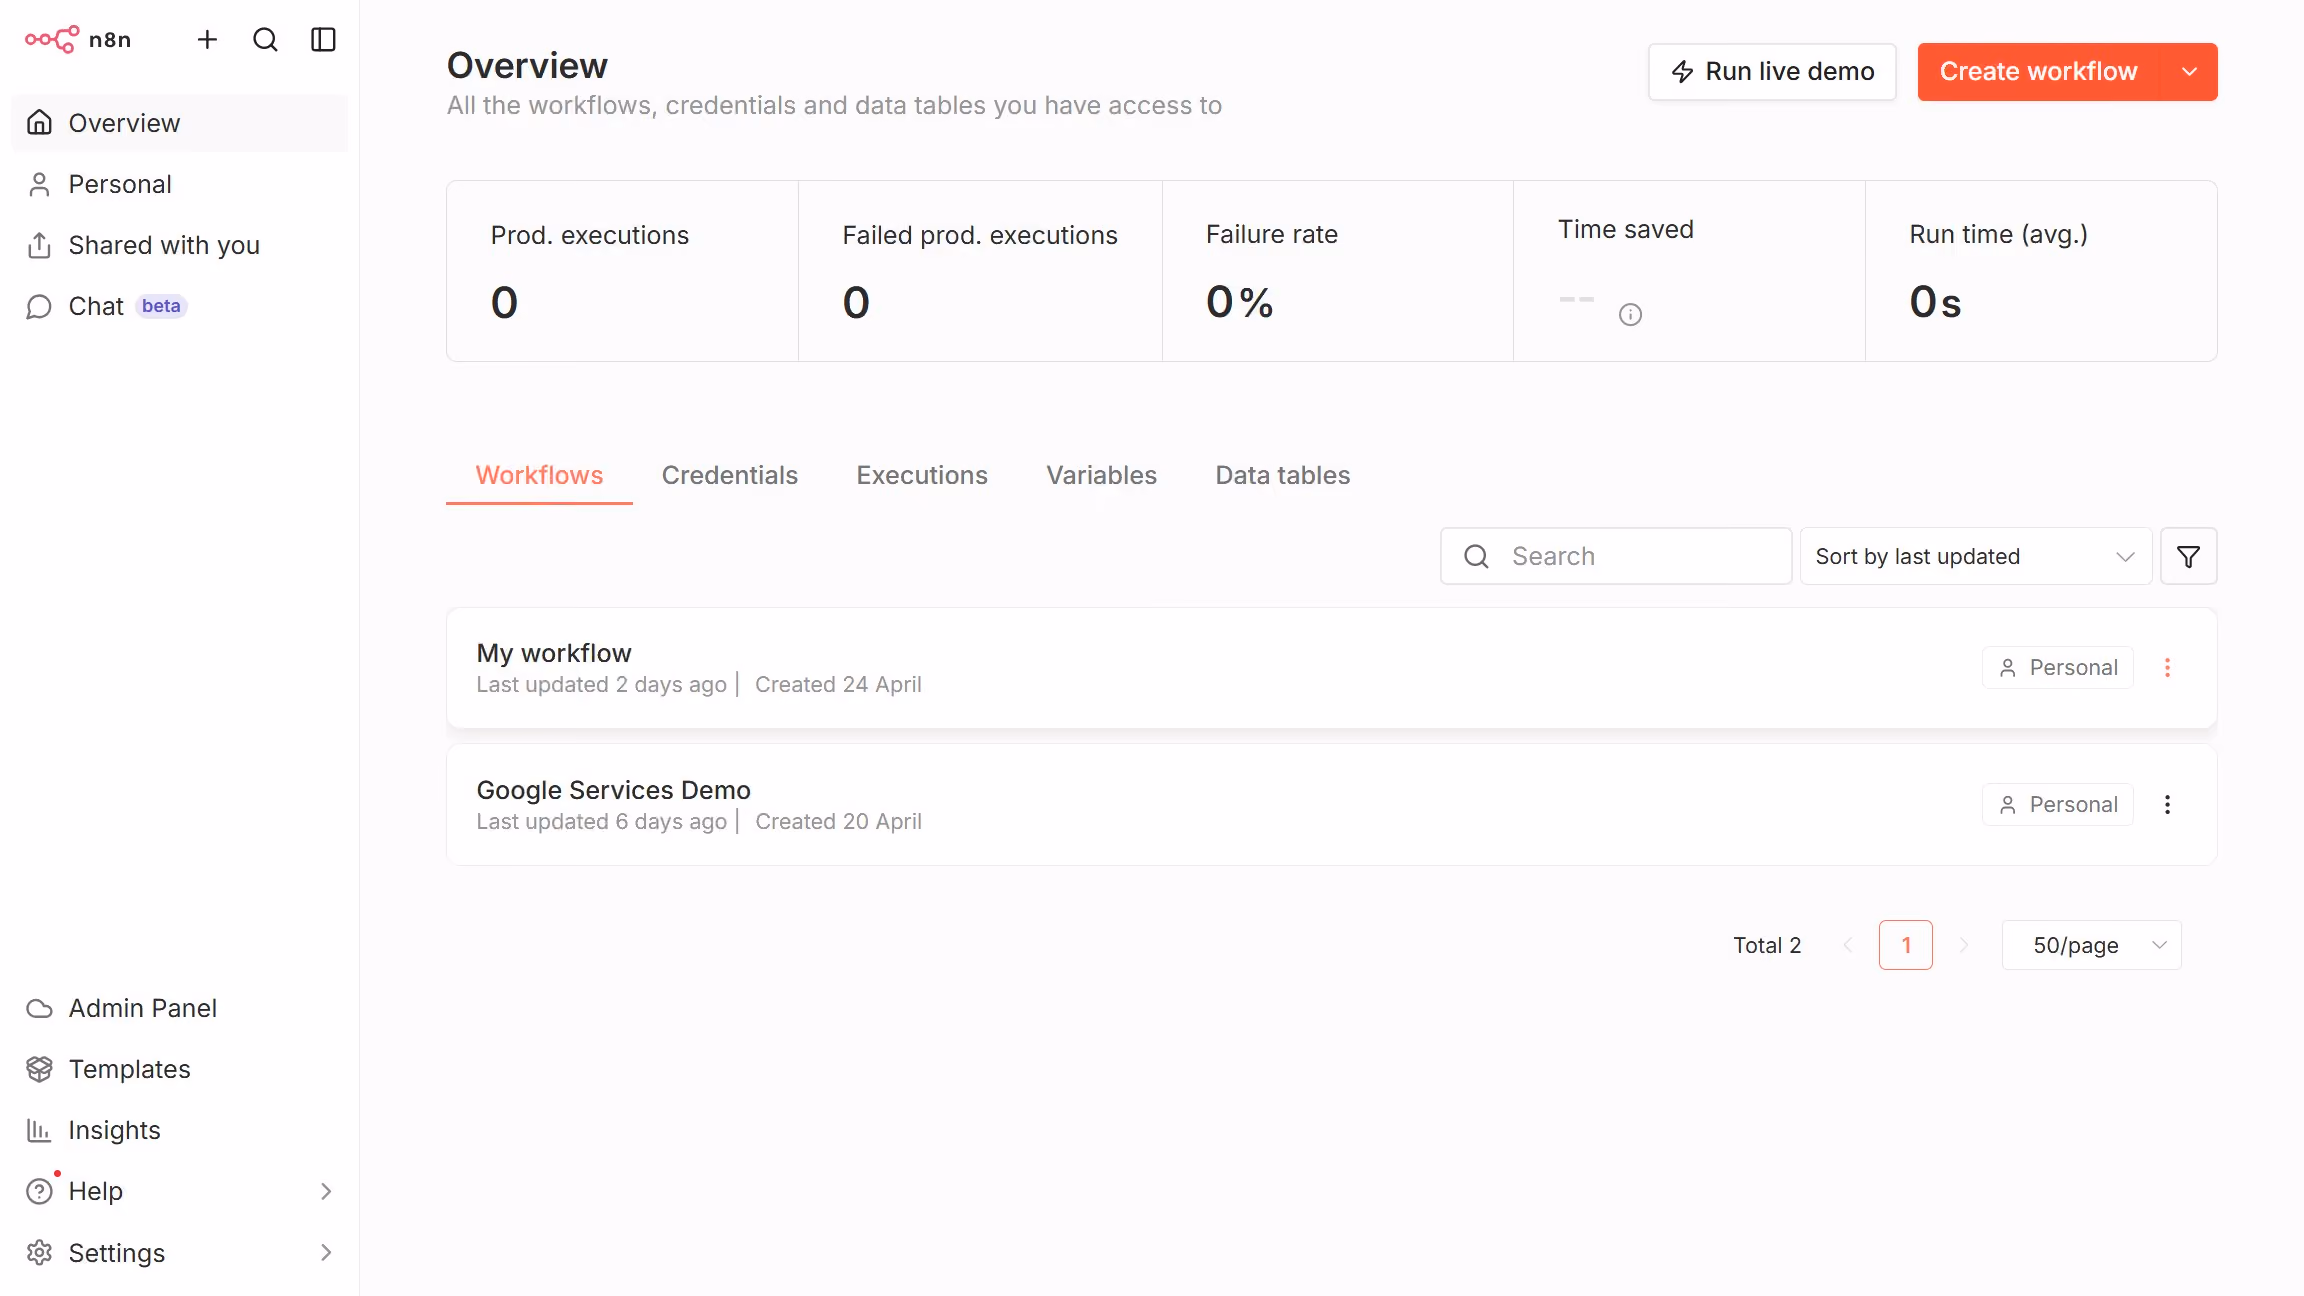The width and height of the screenshot is (2304, 1296).
Task: Select page 1 in pagination
Action: coord(1906,945)
